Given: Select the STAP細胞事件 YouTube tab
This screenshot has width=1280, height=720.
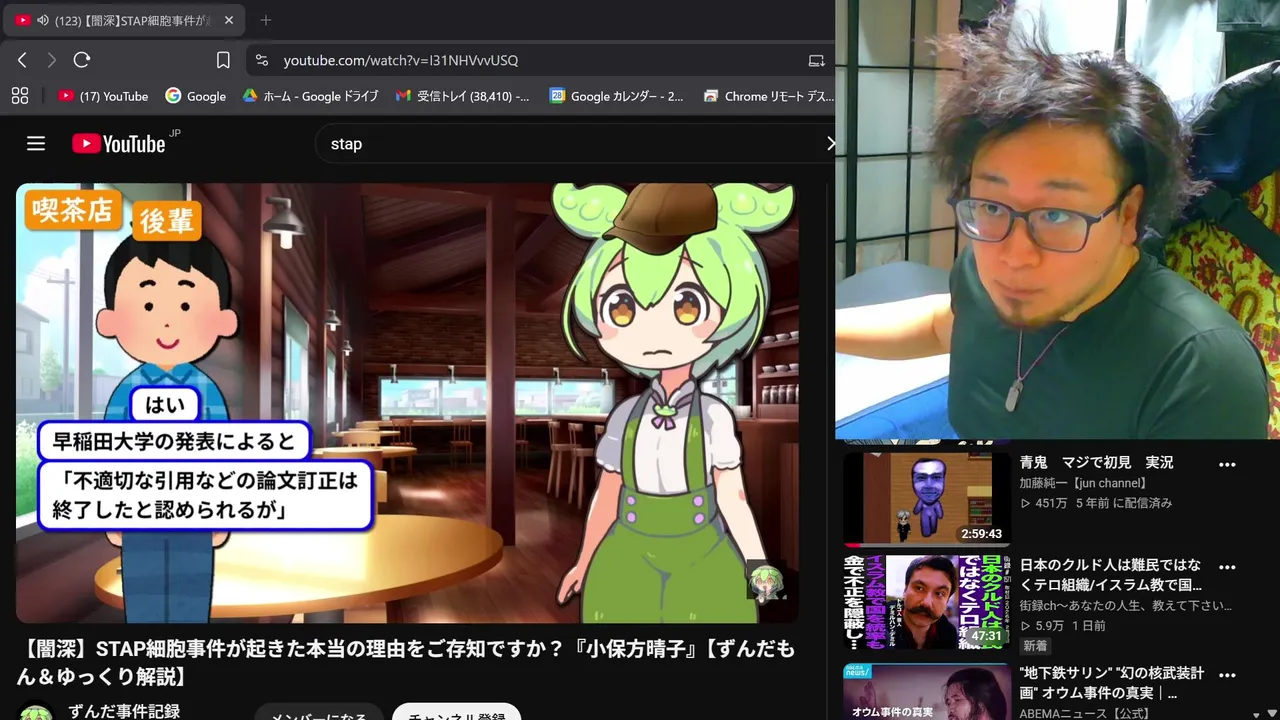Looking at the screenshot, I should [x=125, y=20].
